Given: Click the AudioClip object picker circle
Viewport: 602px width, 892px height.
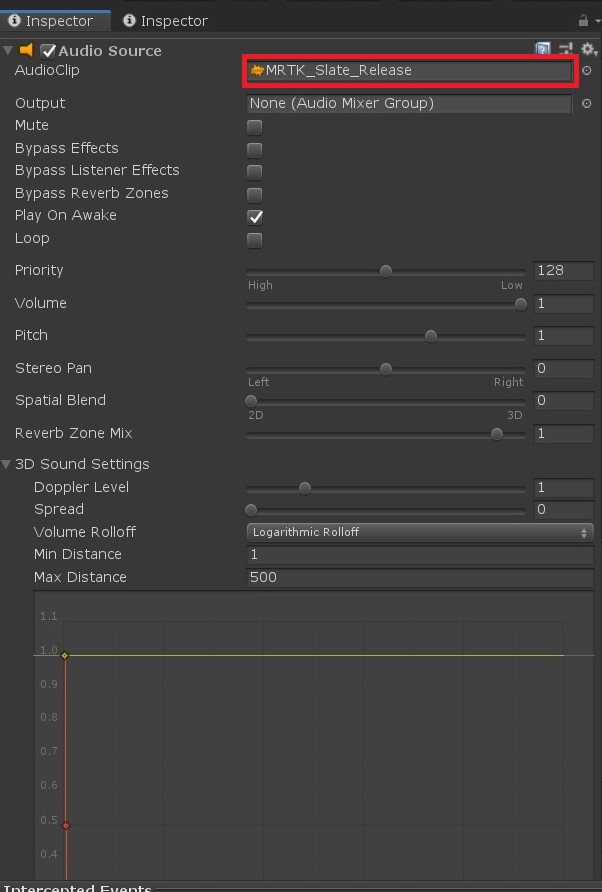Looking at the screenshot, I should click(x=587, y=71).
